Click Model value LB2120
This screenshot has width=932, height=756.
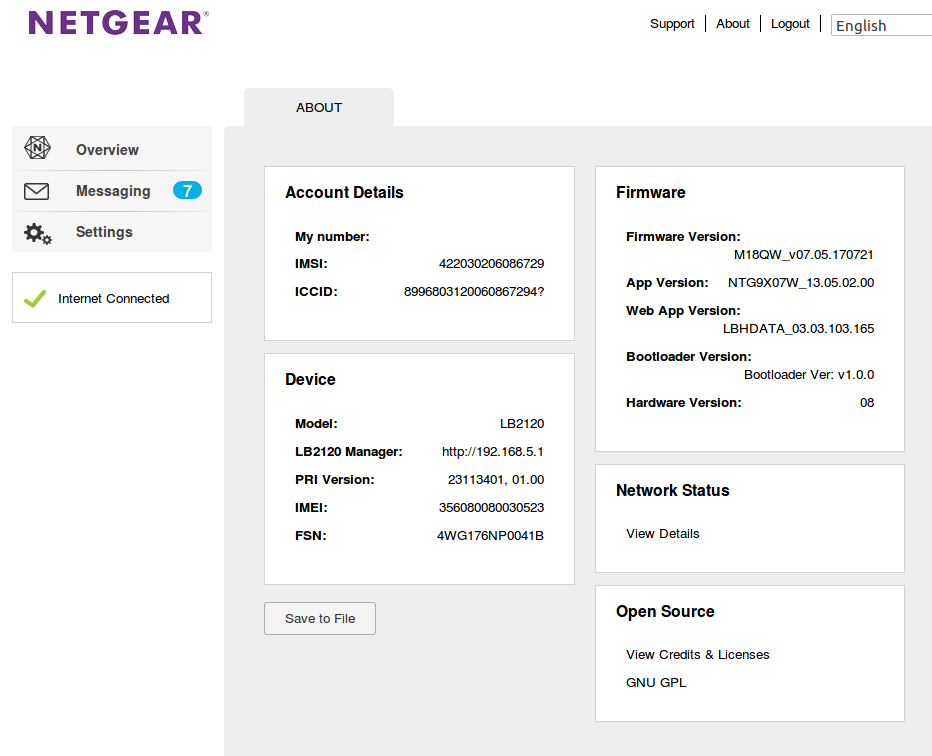[522, 424]
